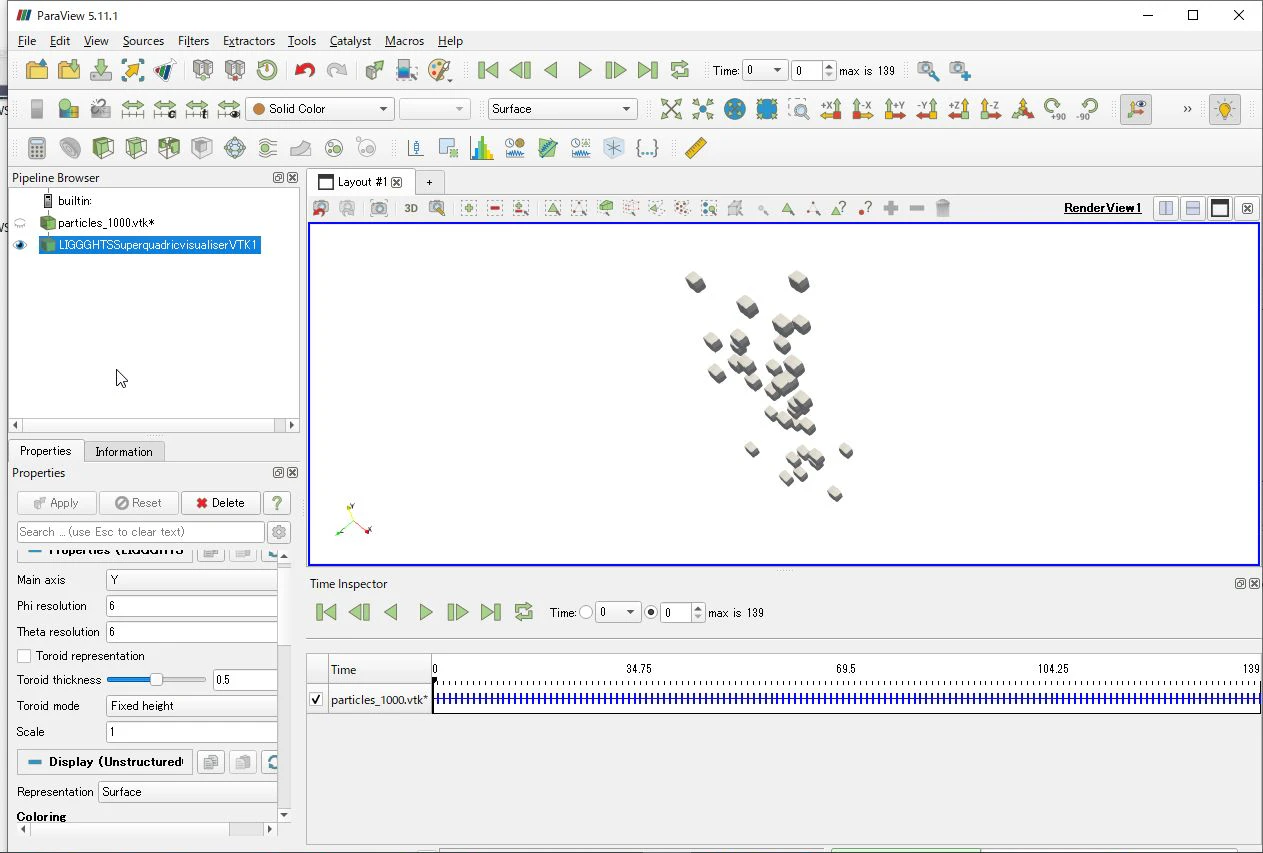
Task: Click the Toroid thickness slider
Action: point(156,680)
